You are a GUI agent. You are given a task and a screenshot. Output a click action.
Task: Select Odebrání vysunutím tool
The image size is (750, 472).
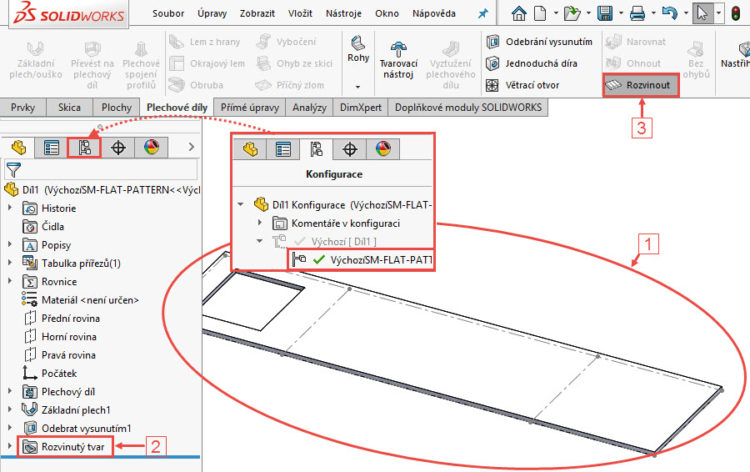[x=540, y=42]
